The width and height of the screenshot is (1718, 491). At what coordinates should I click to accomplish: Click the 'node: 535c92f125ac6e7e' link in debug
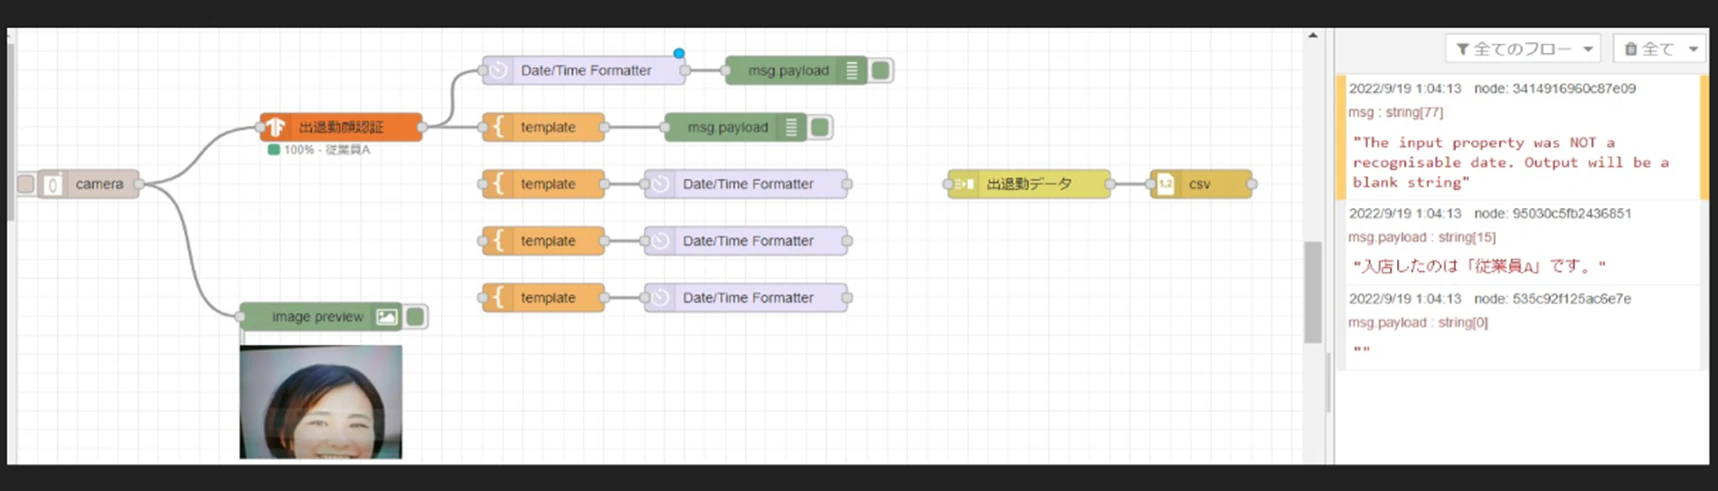[1553, 299]
